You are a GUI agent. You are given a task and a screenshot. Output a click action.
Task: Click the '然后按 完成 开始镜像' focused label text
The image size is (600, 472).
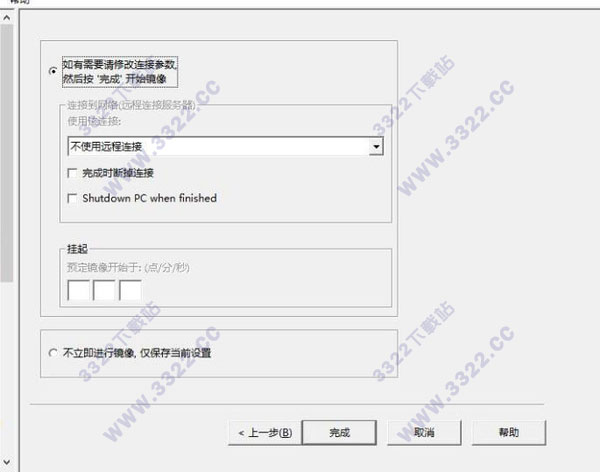(x=114, y=79)
